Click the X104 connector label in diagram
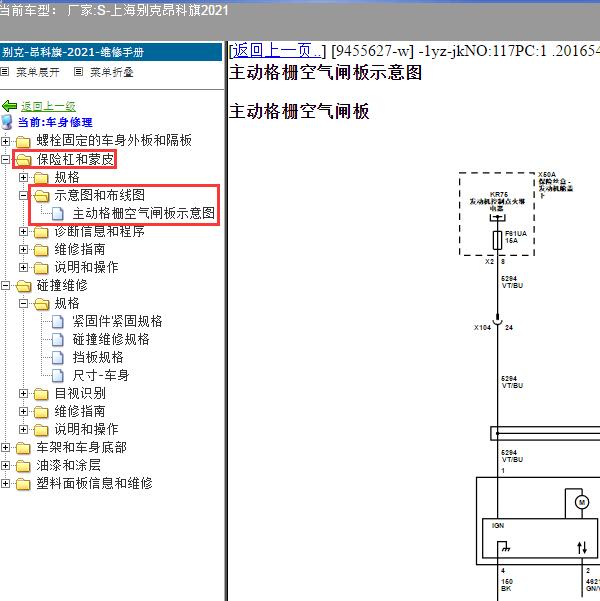Viewport: 600px width, 601px height. [x=482, y=328]
